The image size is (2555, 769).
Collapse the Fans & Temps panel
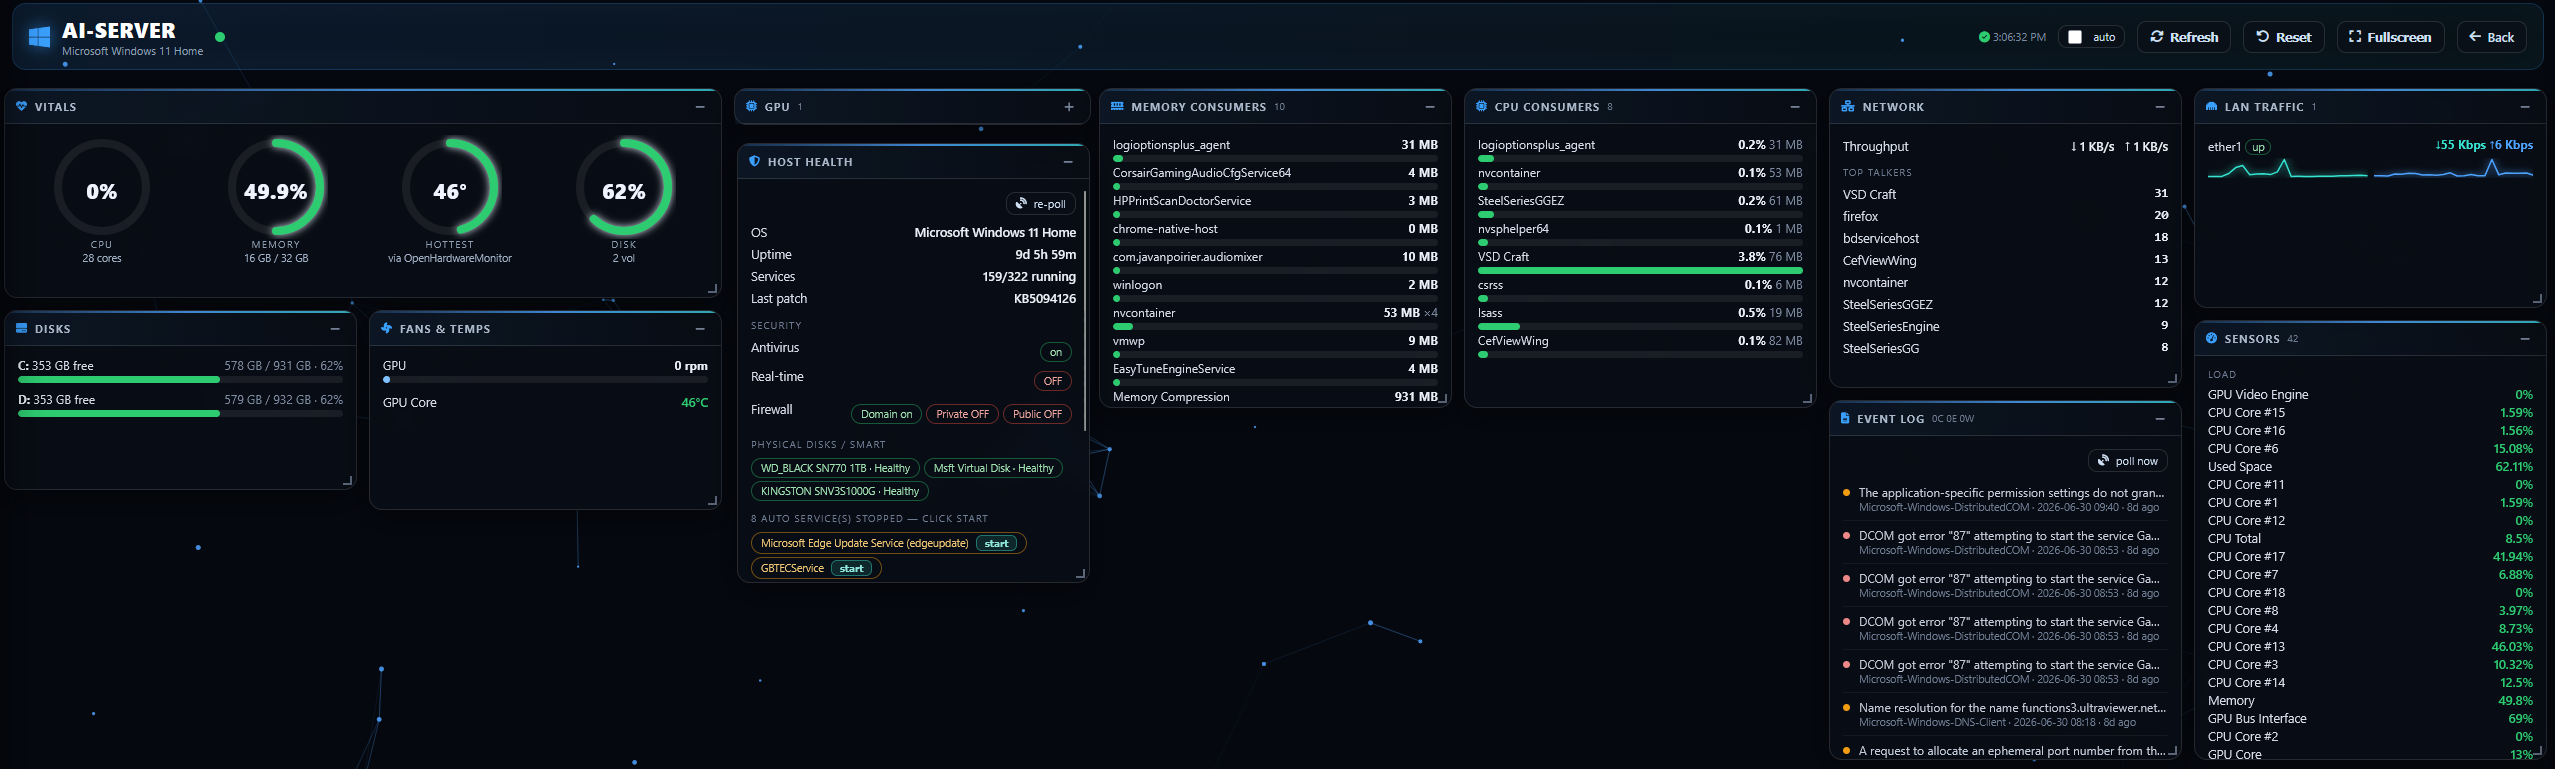point(700,329)
